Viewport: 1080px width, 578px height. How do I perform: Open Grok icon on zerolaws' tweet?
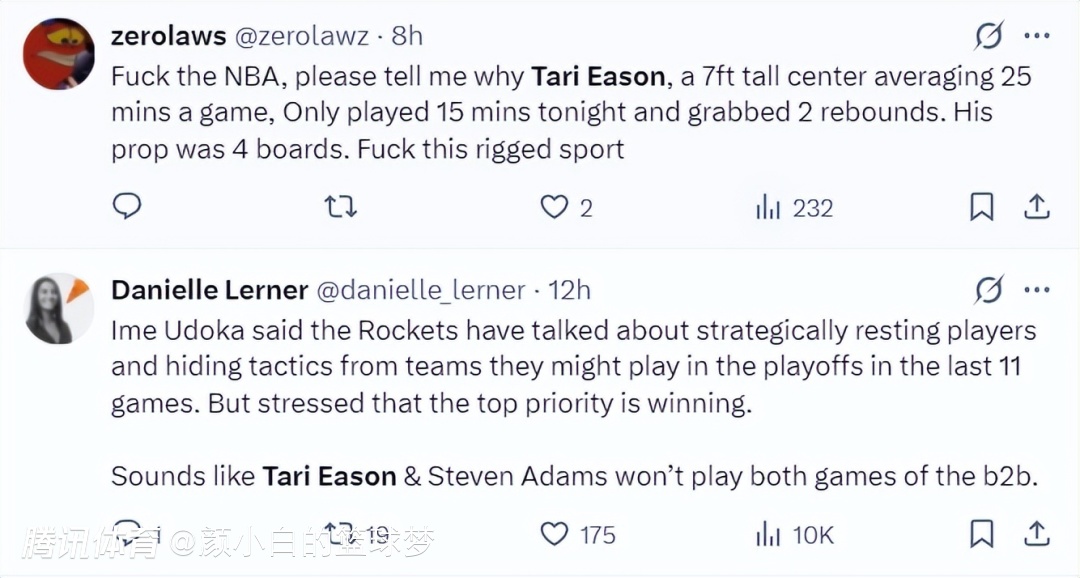tap(988, 37)
